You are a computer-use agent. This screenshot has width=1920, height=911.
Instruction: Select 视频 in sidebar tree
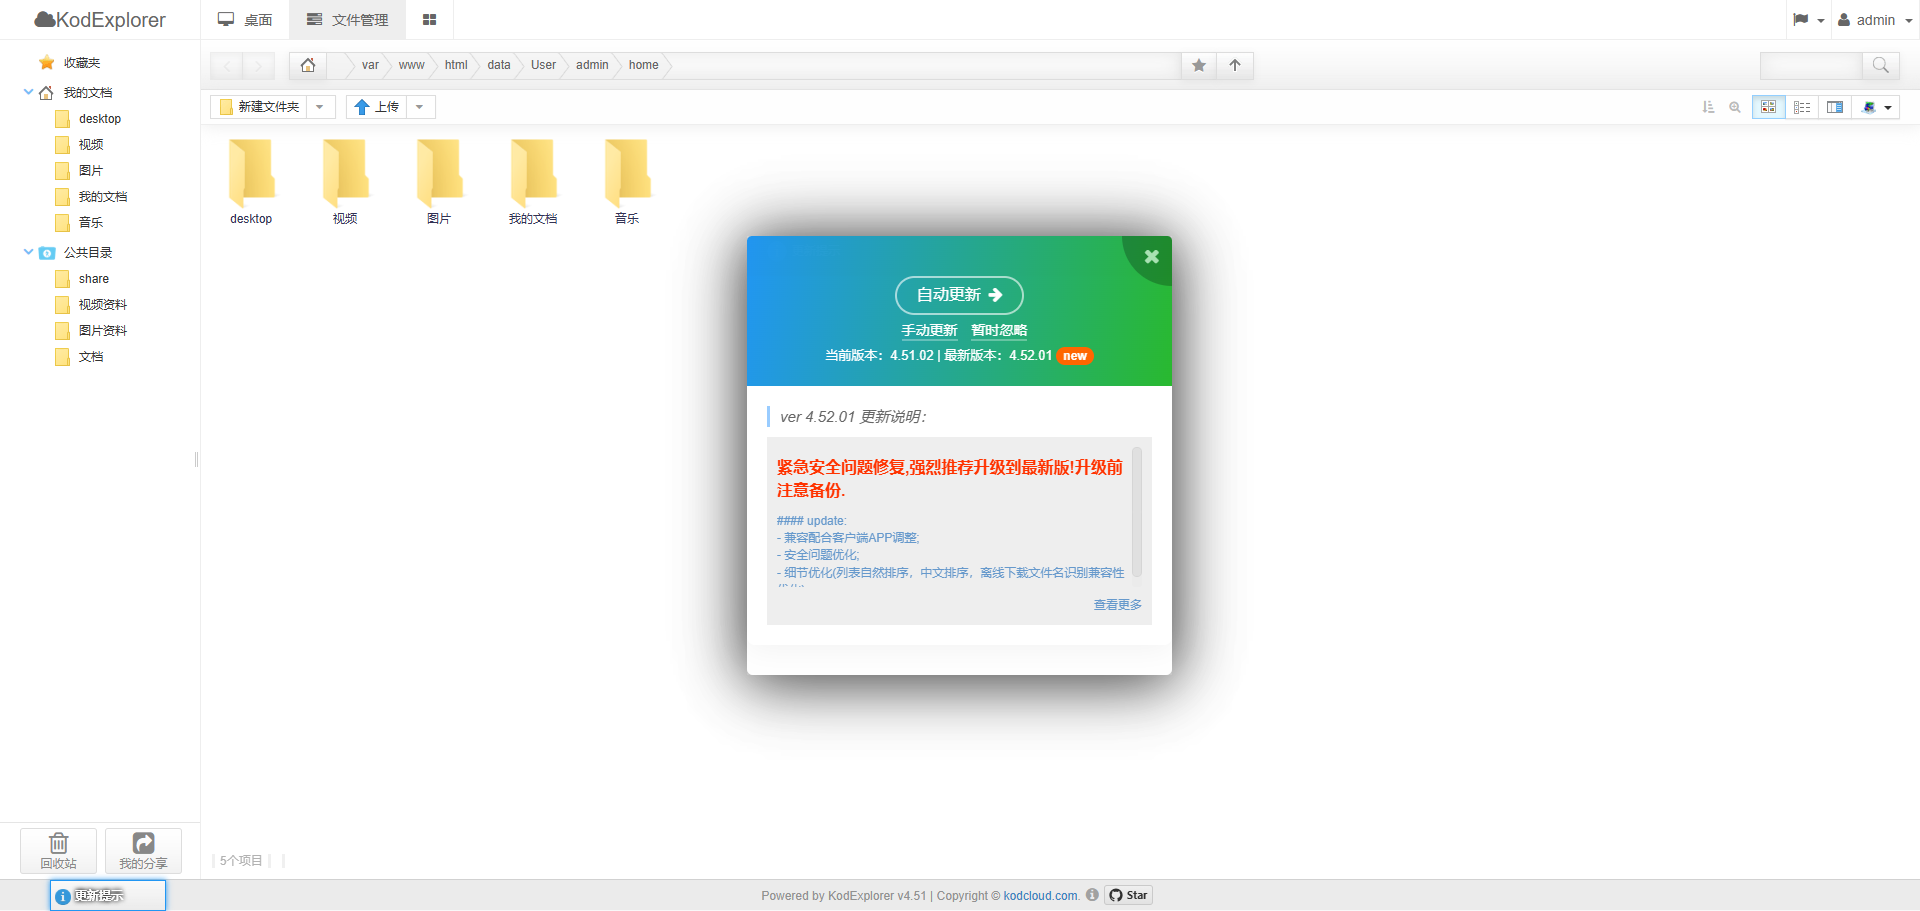click(91, 145)
